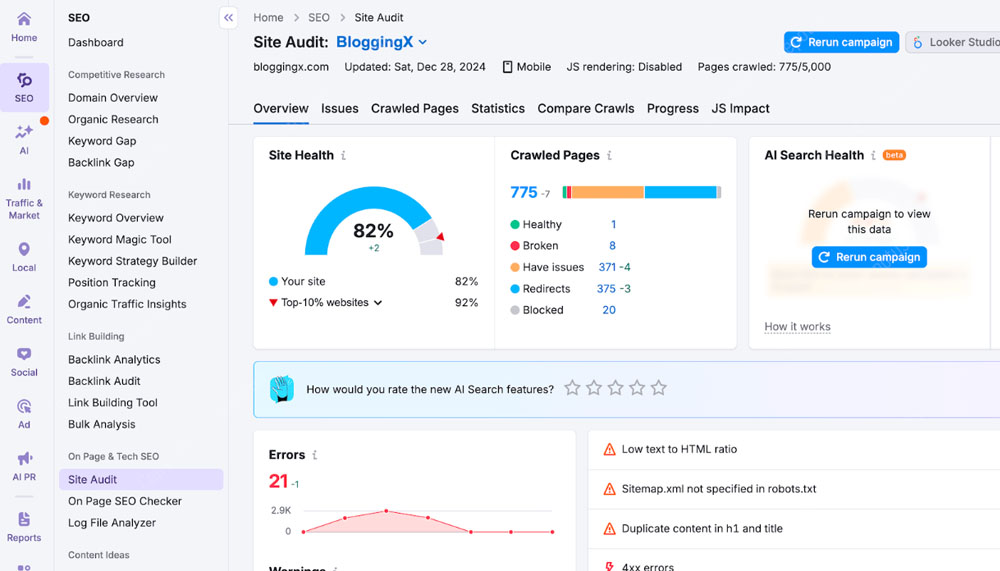Open the Crawled Pages tab
1000x571 pixels.
[x=415, y=108]
